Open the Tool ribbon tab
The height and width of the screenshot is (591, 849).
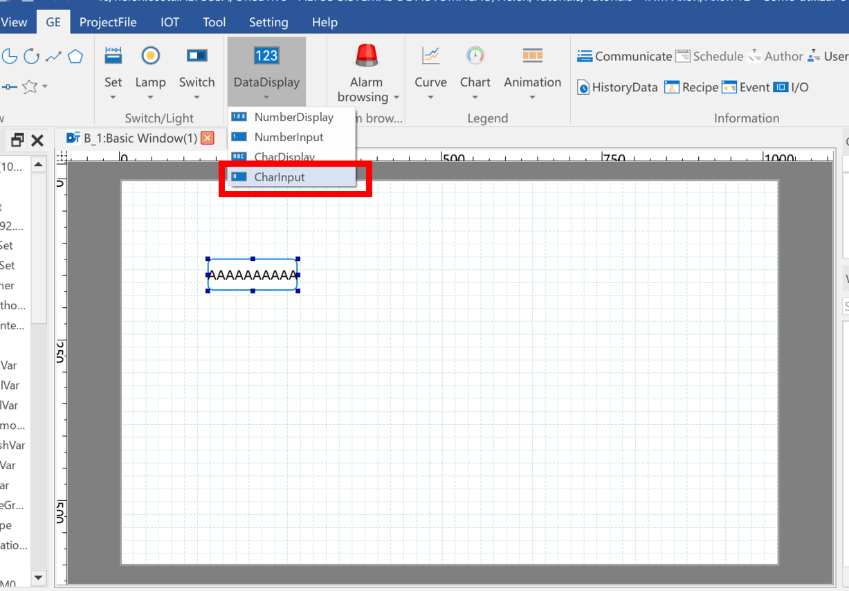(214, 22)
